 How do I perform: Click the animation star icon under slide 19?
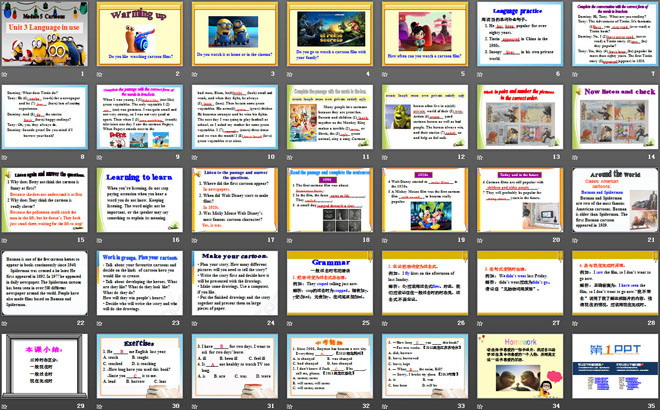point(385,240)
